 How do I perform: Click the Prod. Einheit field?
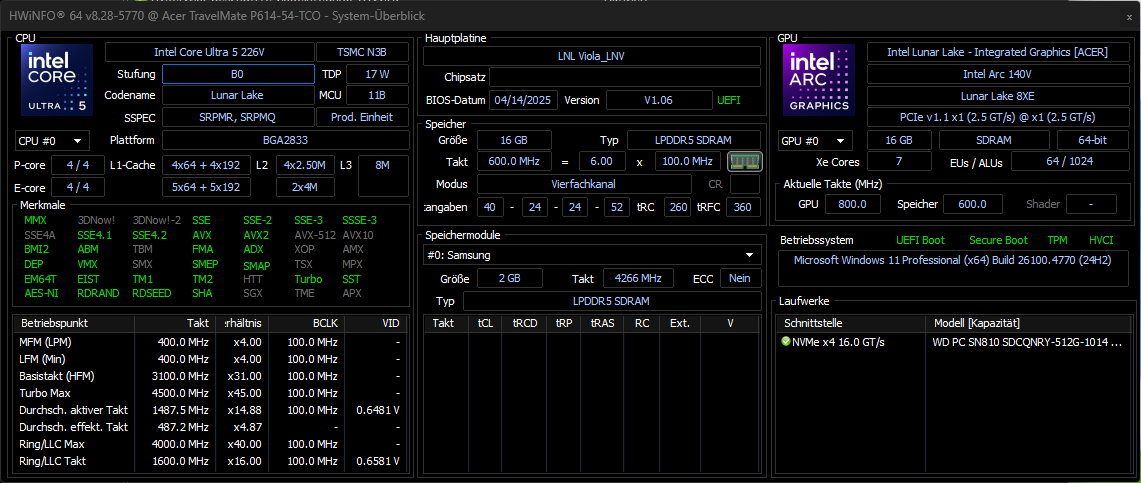[x=362, y=117]
